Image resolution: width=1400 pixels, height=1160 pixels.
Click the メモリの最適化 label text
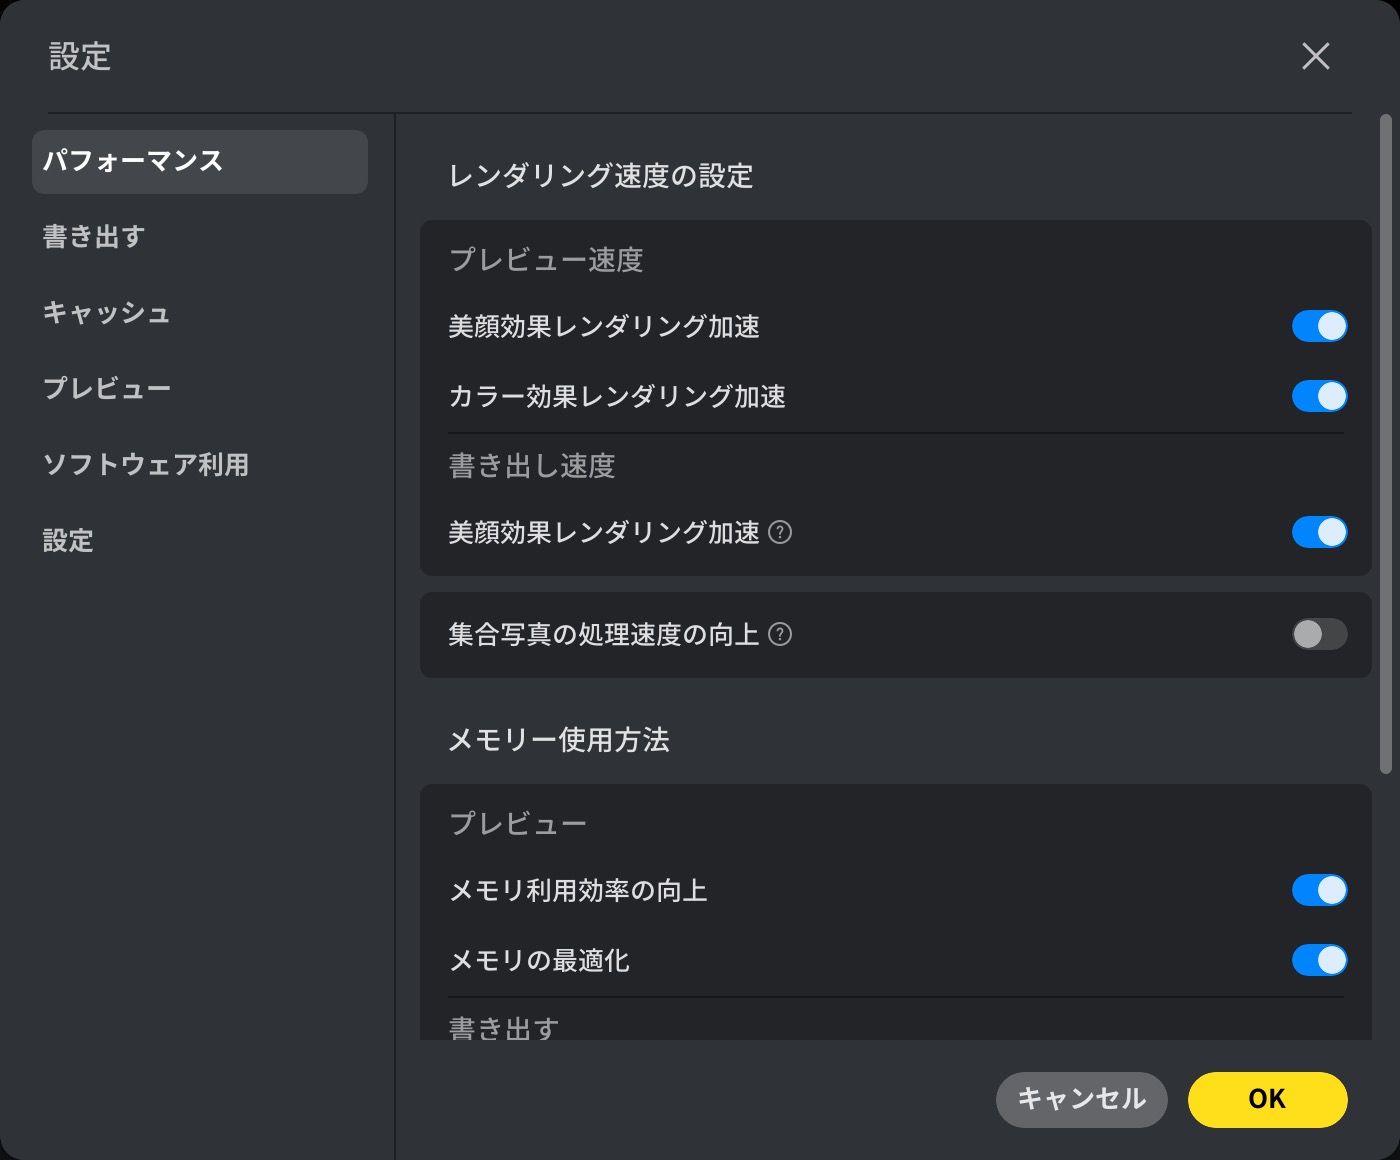[539, 961]
